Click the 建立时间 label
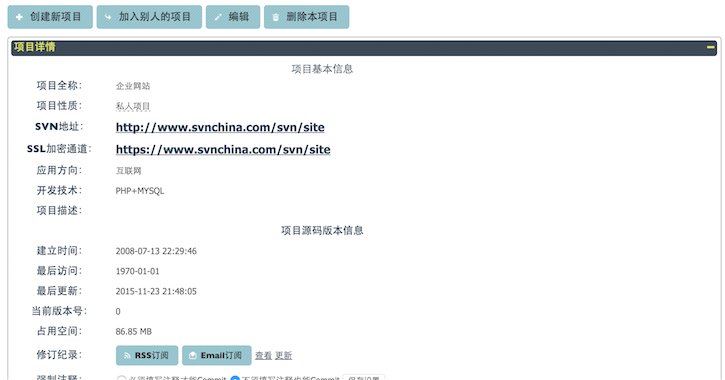This screenshot has width=725, height=380. click(x=59, y=251)
